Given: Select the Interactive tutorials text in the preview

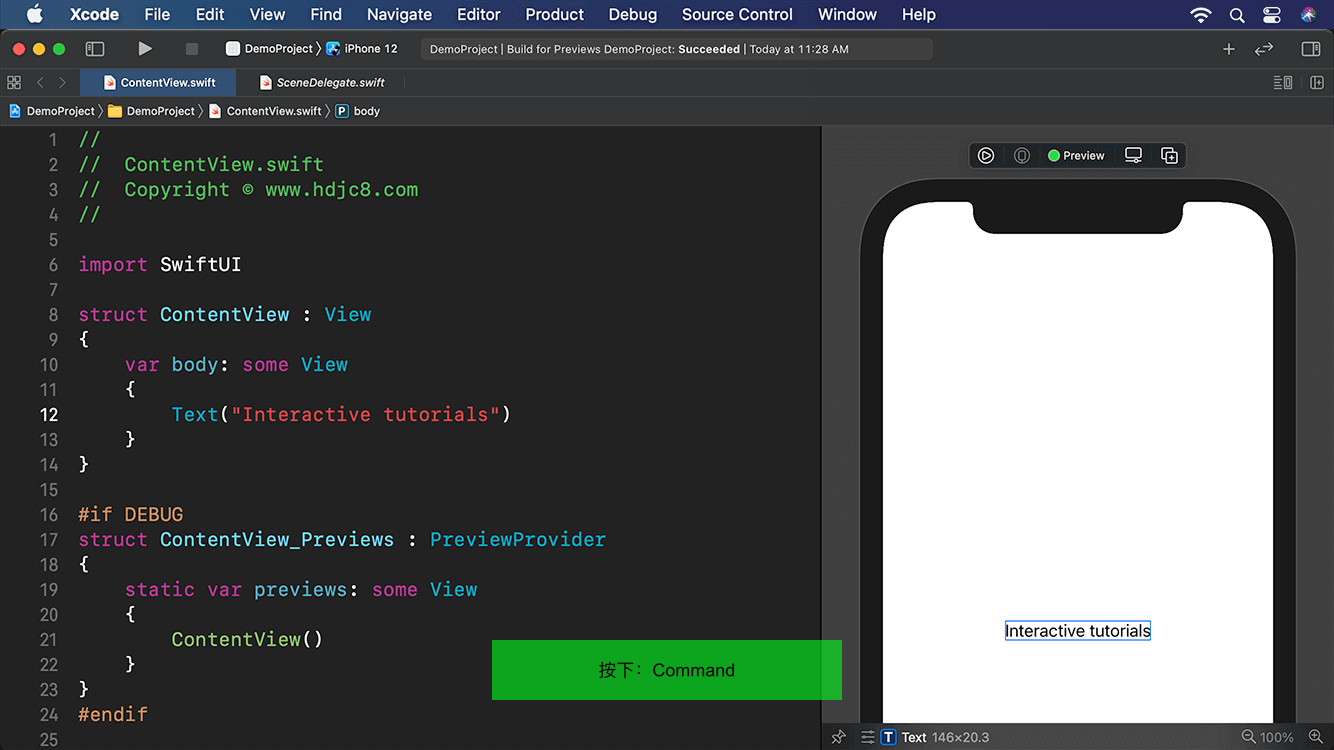Looking at the screenshot, I should 1078,631.
